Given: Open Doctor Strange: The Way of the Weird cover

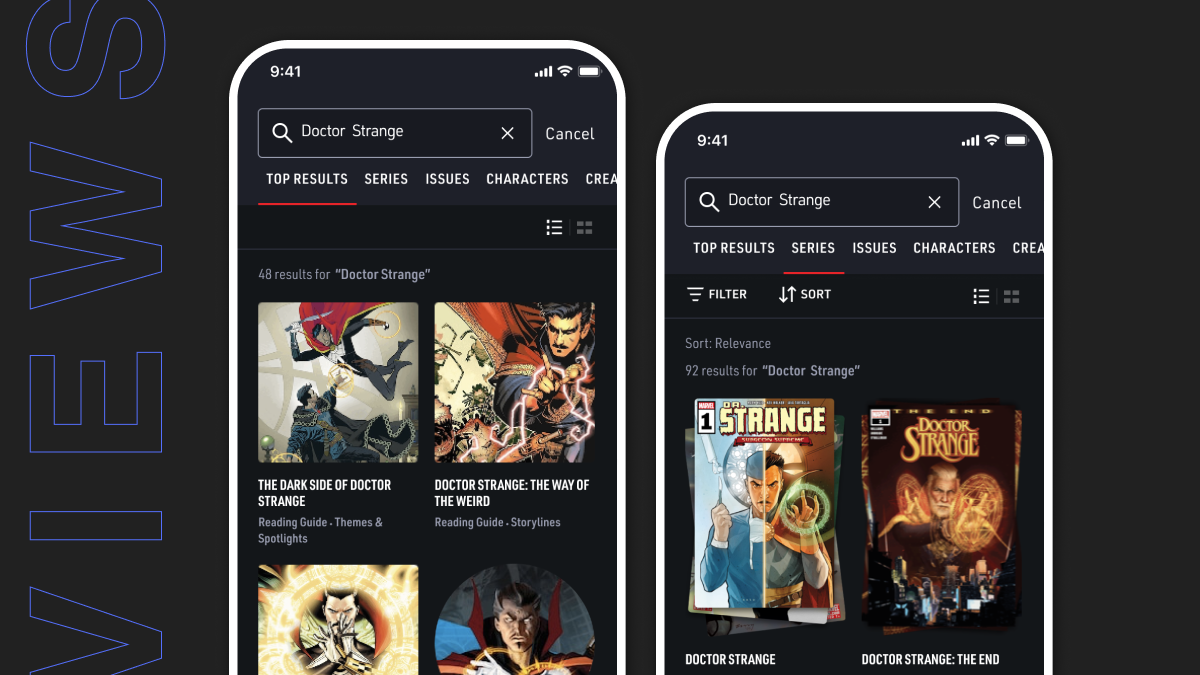Looking at the screenshot, I should click(x=515, y=382).
